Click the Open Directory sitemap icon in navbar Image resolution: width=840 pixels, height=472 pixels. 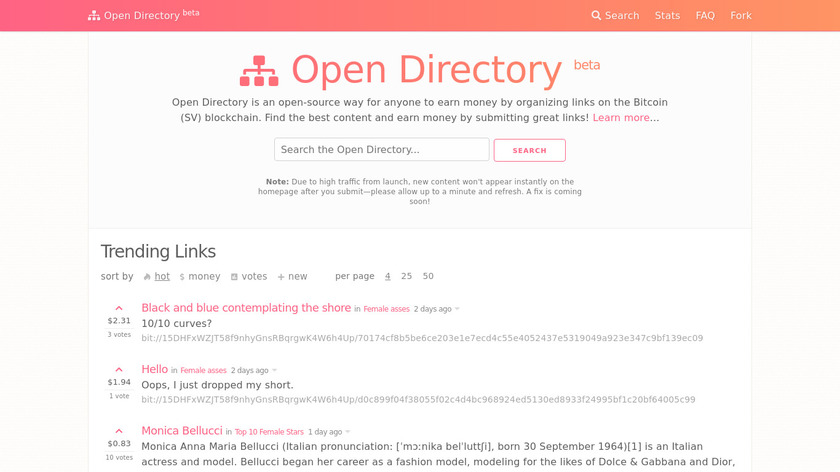pyautogui.click(x=94, y=16)
